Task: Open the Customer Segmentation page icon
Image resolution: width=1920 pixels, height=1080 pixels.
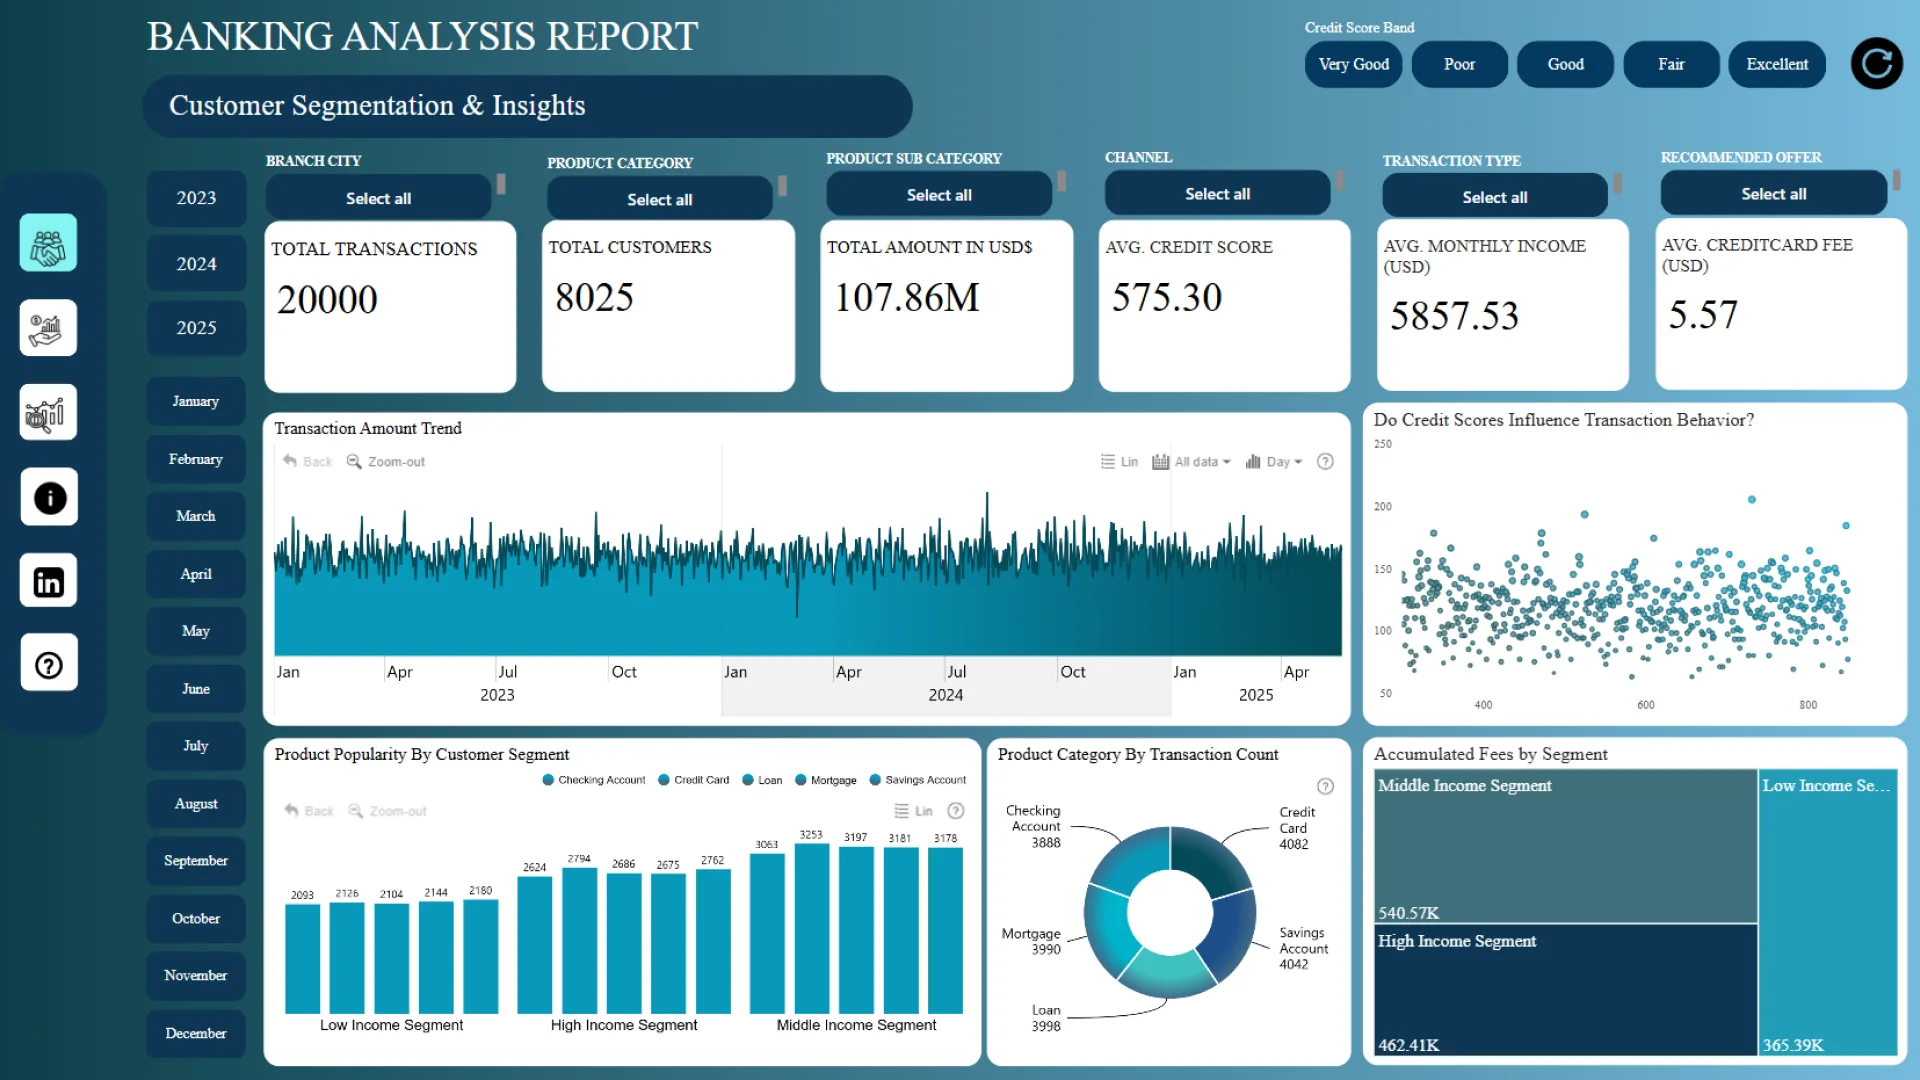Action: click(48, 243)
